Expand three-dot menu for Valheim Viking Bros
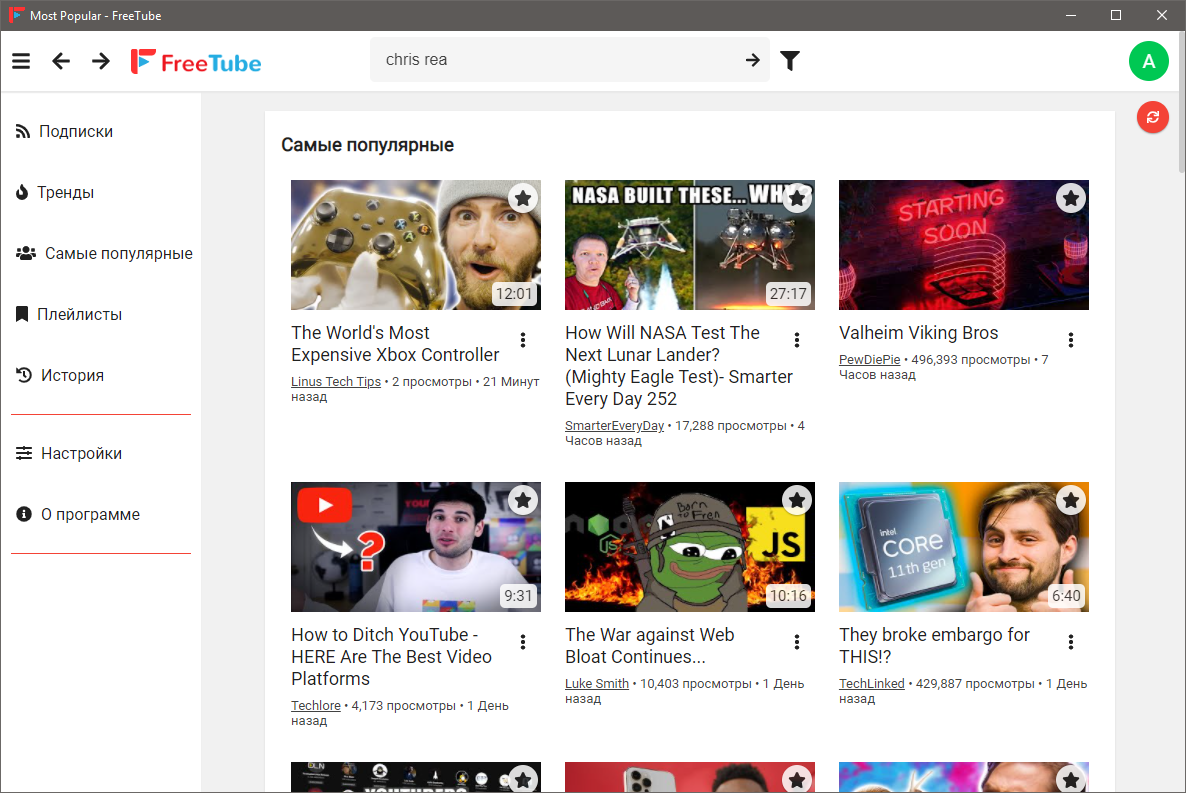Viewport: 1186px width, 793px height. tap(1071, 340)
